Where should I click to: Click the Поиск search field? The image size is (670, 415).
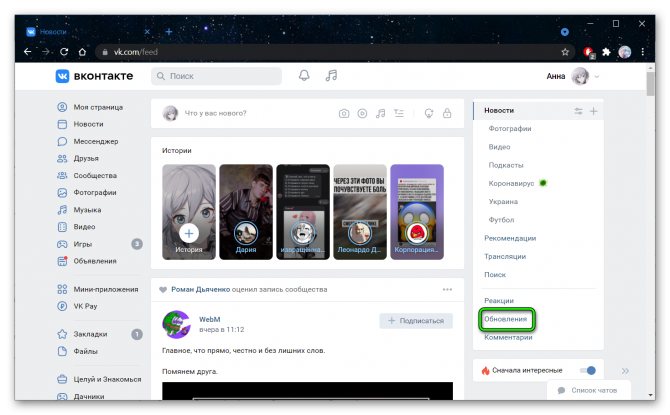tap(216, 76)
